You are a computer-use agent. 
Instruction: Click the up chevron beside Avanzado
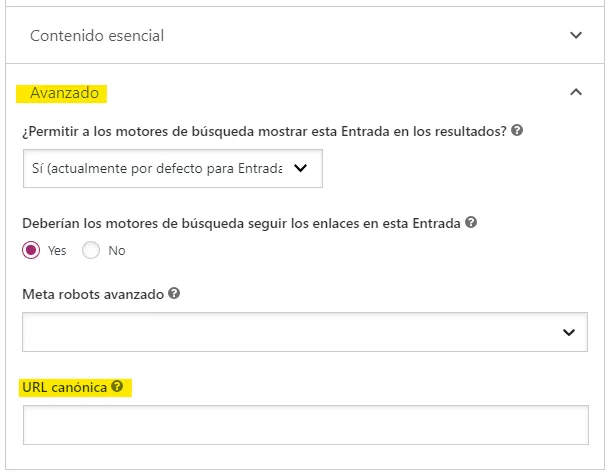tap(576, 92)
